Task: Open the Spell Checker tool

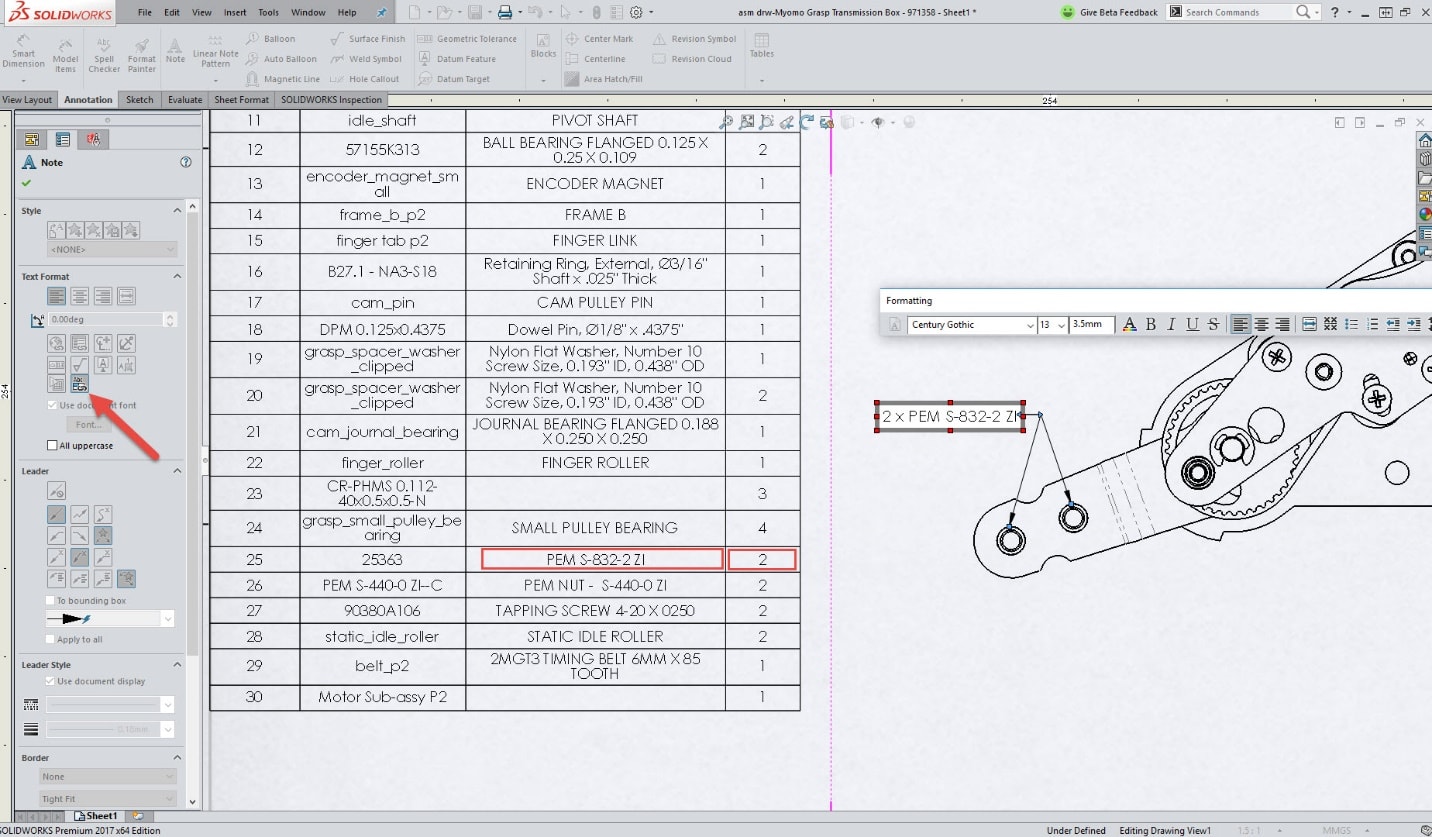Action: (104, 55)
